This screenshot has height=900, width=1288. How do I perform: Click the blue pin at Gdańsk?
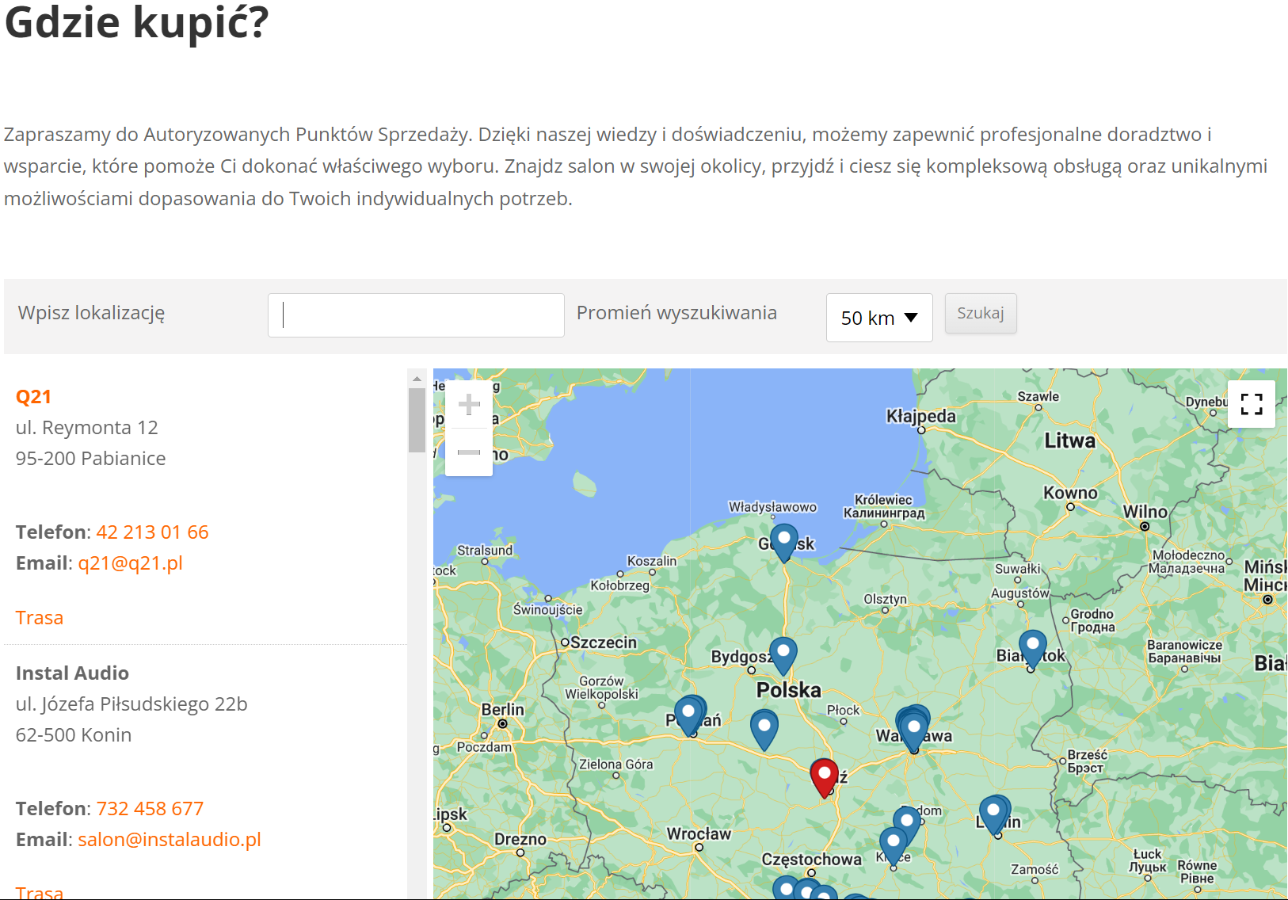[x=784, y=542]
